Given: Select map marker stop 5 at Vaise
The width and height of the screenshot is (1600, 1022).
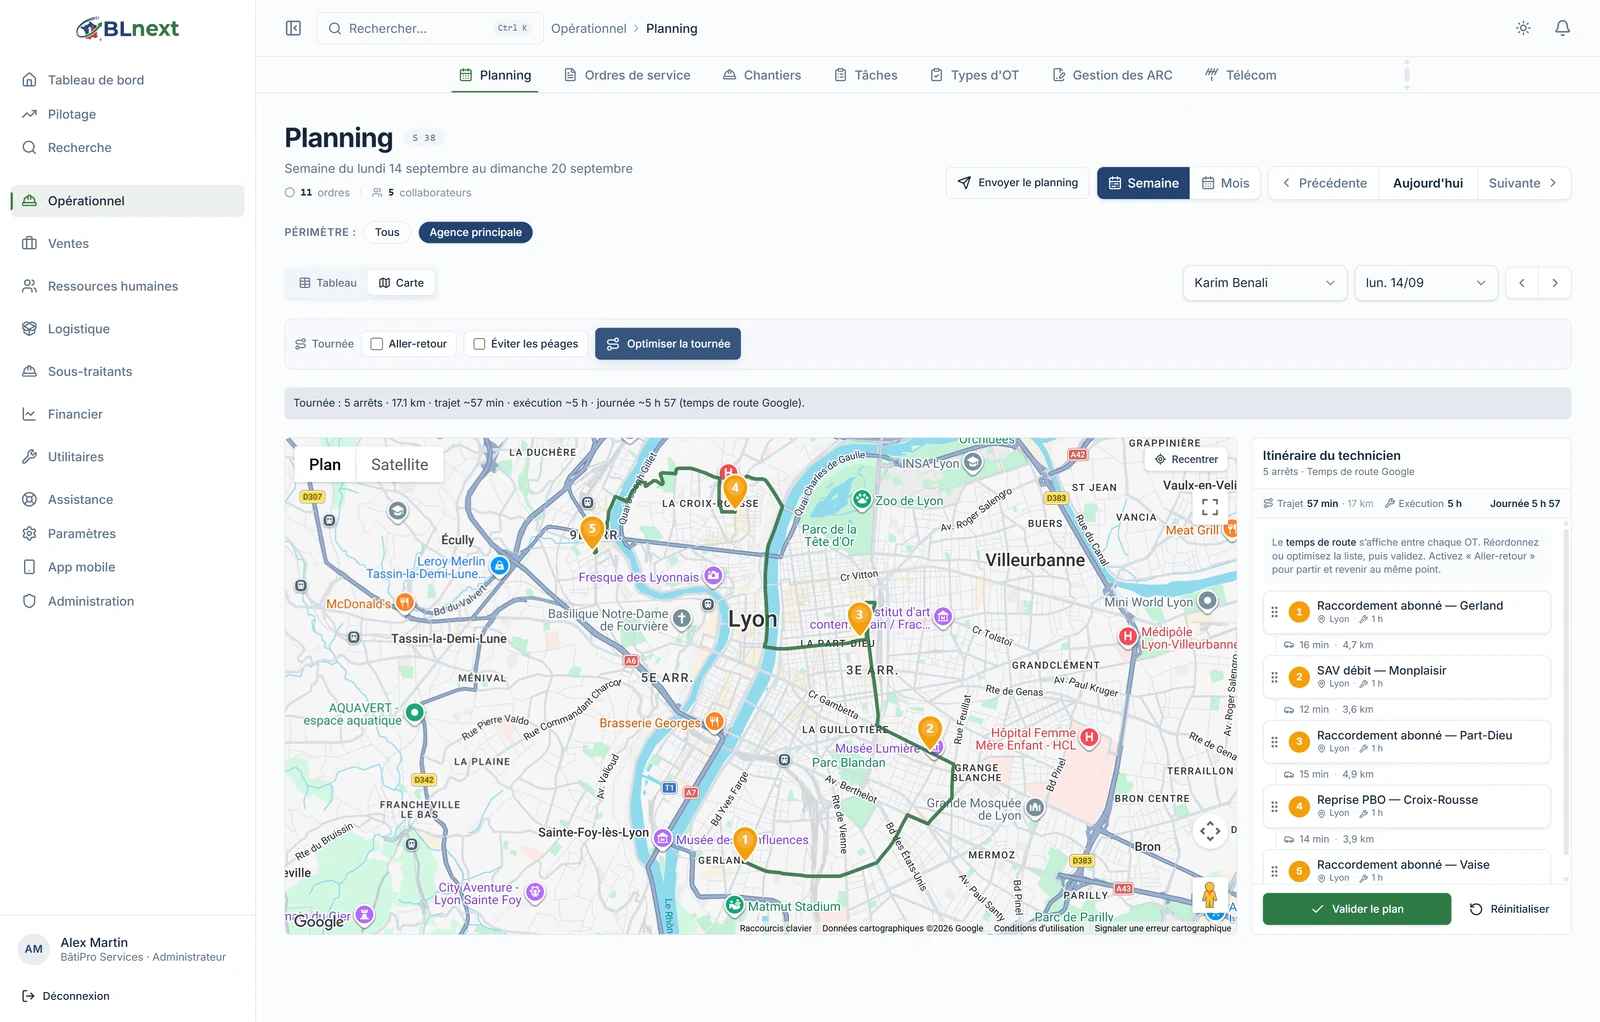Looking at the screenshot, I should pyautogui.click(x=592, y=531).
